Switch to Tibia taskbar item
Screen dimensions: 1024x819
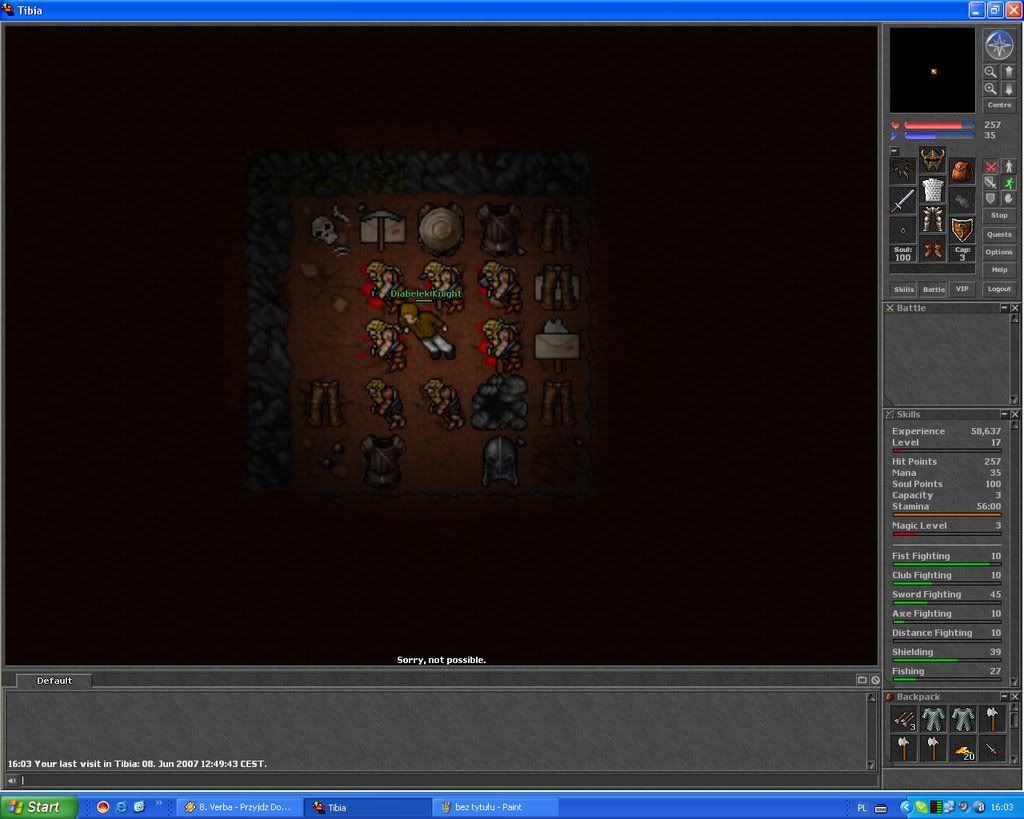(367, 807)
